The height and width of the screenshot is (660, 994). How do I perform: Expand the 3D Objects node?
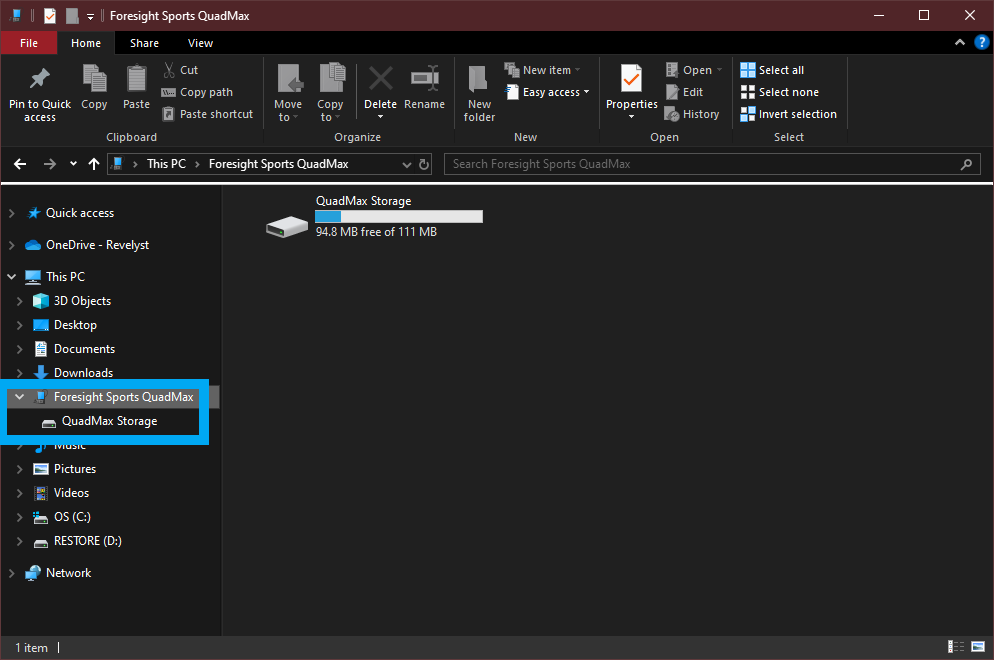point(19,301)
